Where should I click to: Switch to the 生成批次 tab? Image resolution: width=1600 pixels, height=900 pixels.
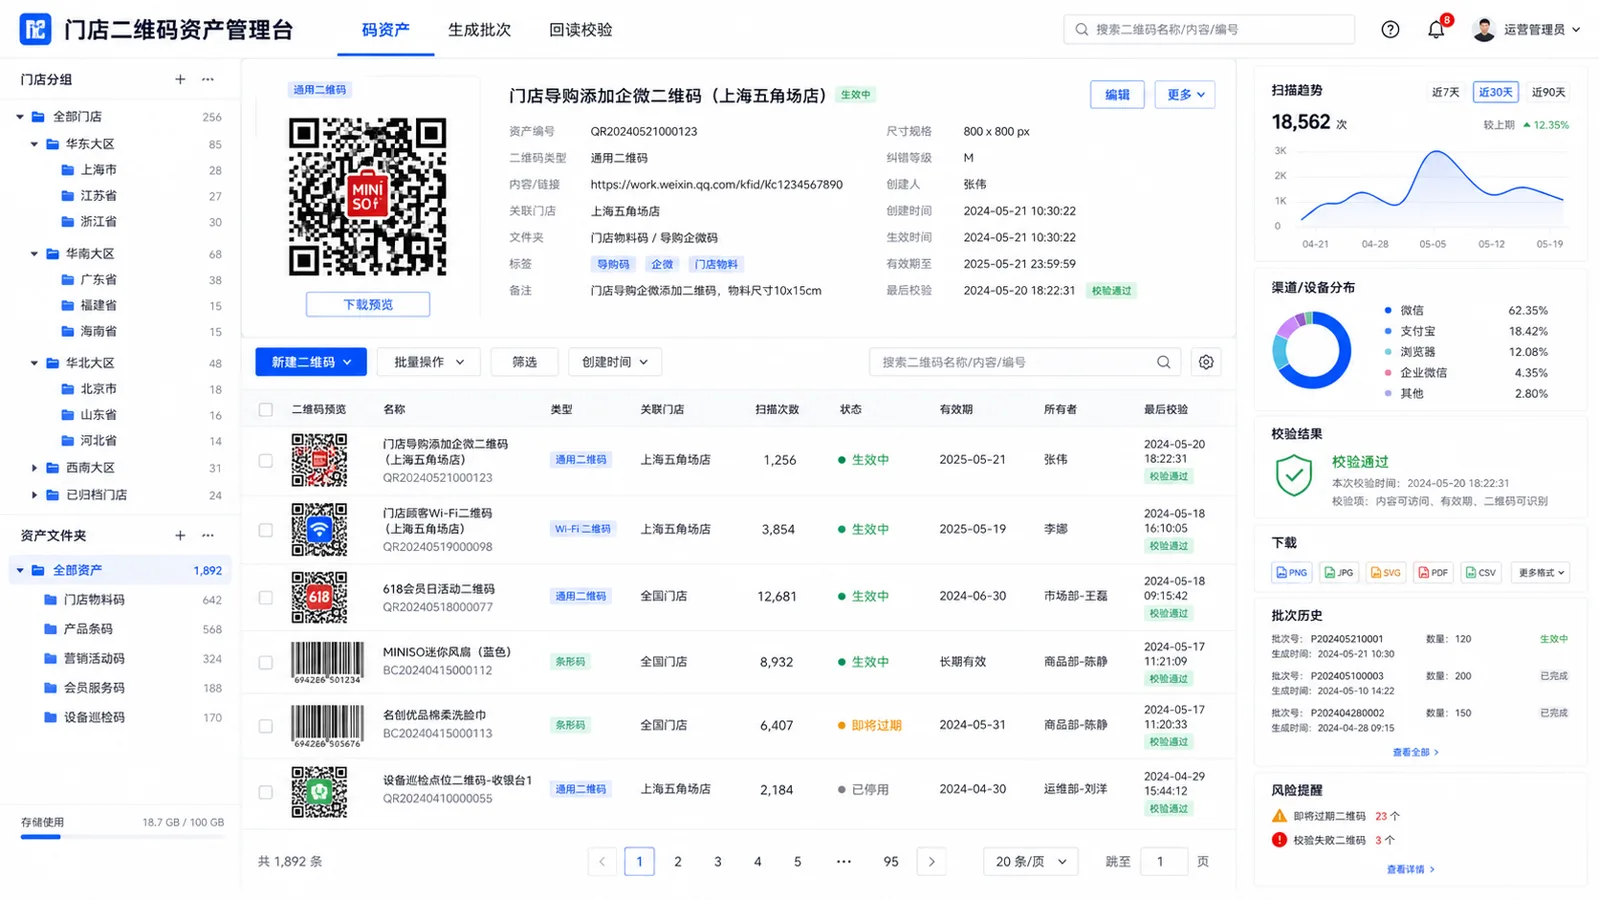480,30
